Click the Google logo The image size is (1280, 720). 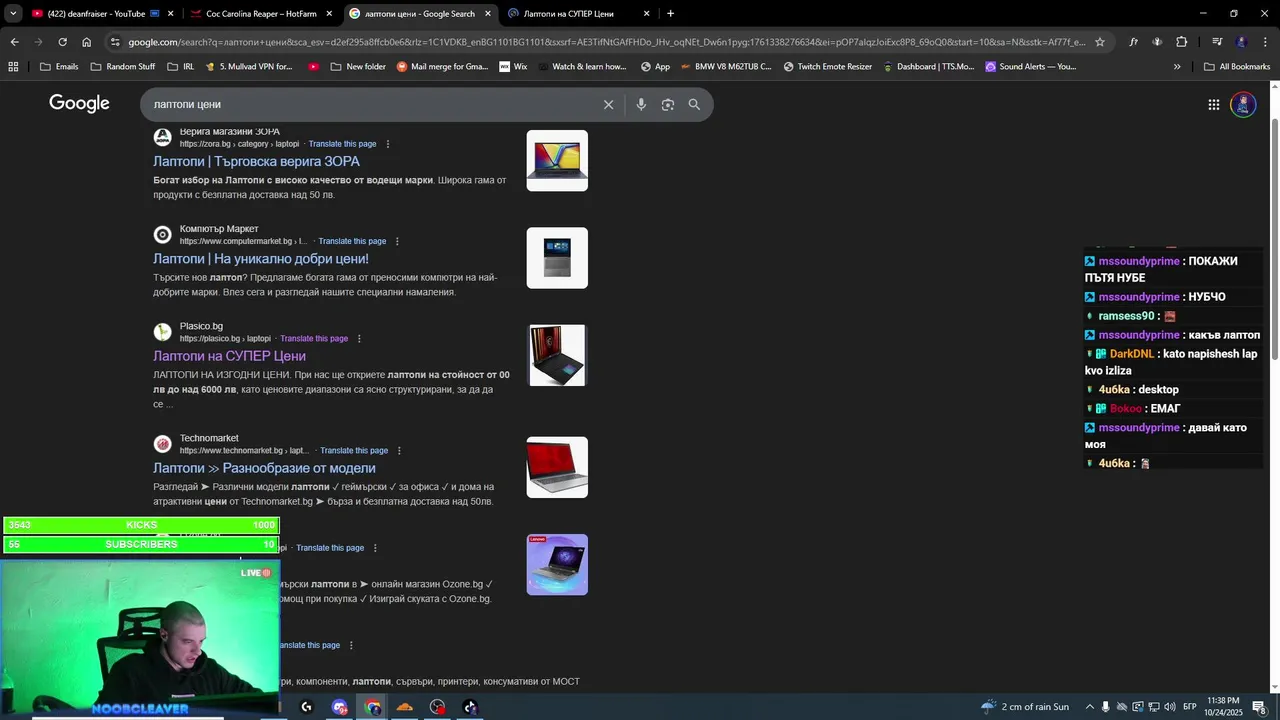[79, 103]
